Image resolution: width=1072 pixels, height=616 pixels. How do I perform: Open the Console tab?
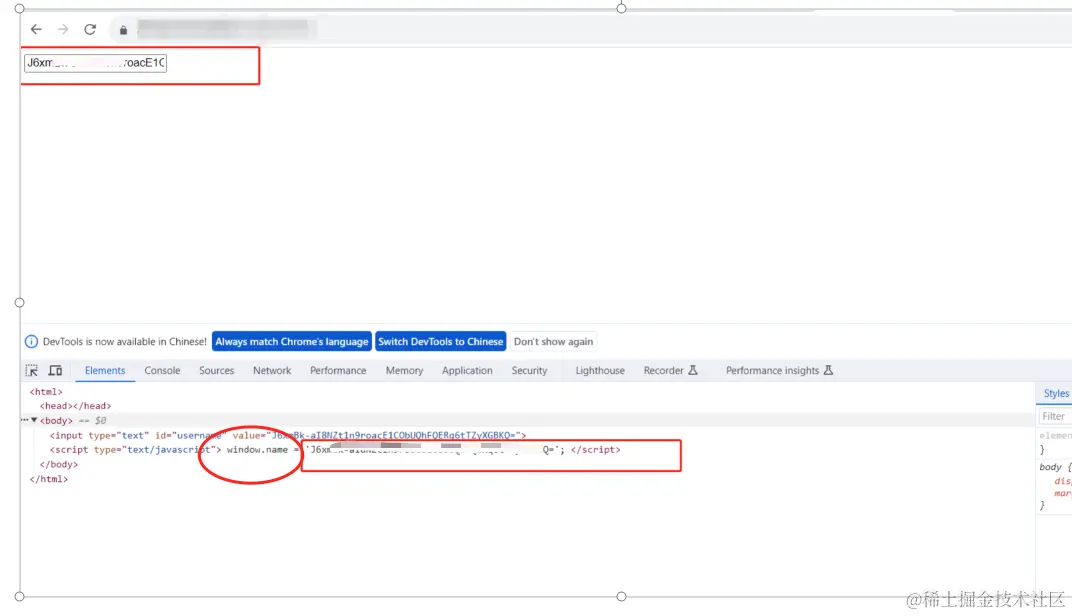point(162,371)
